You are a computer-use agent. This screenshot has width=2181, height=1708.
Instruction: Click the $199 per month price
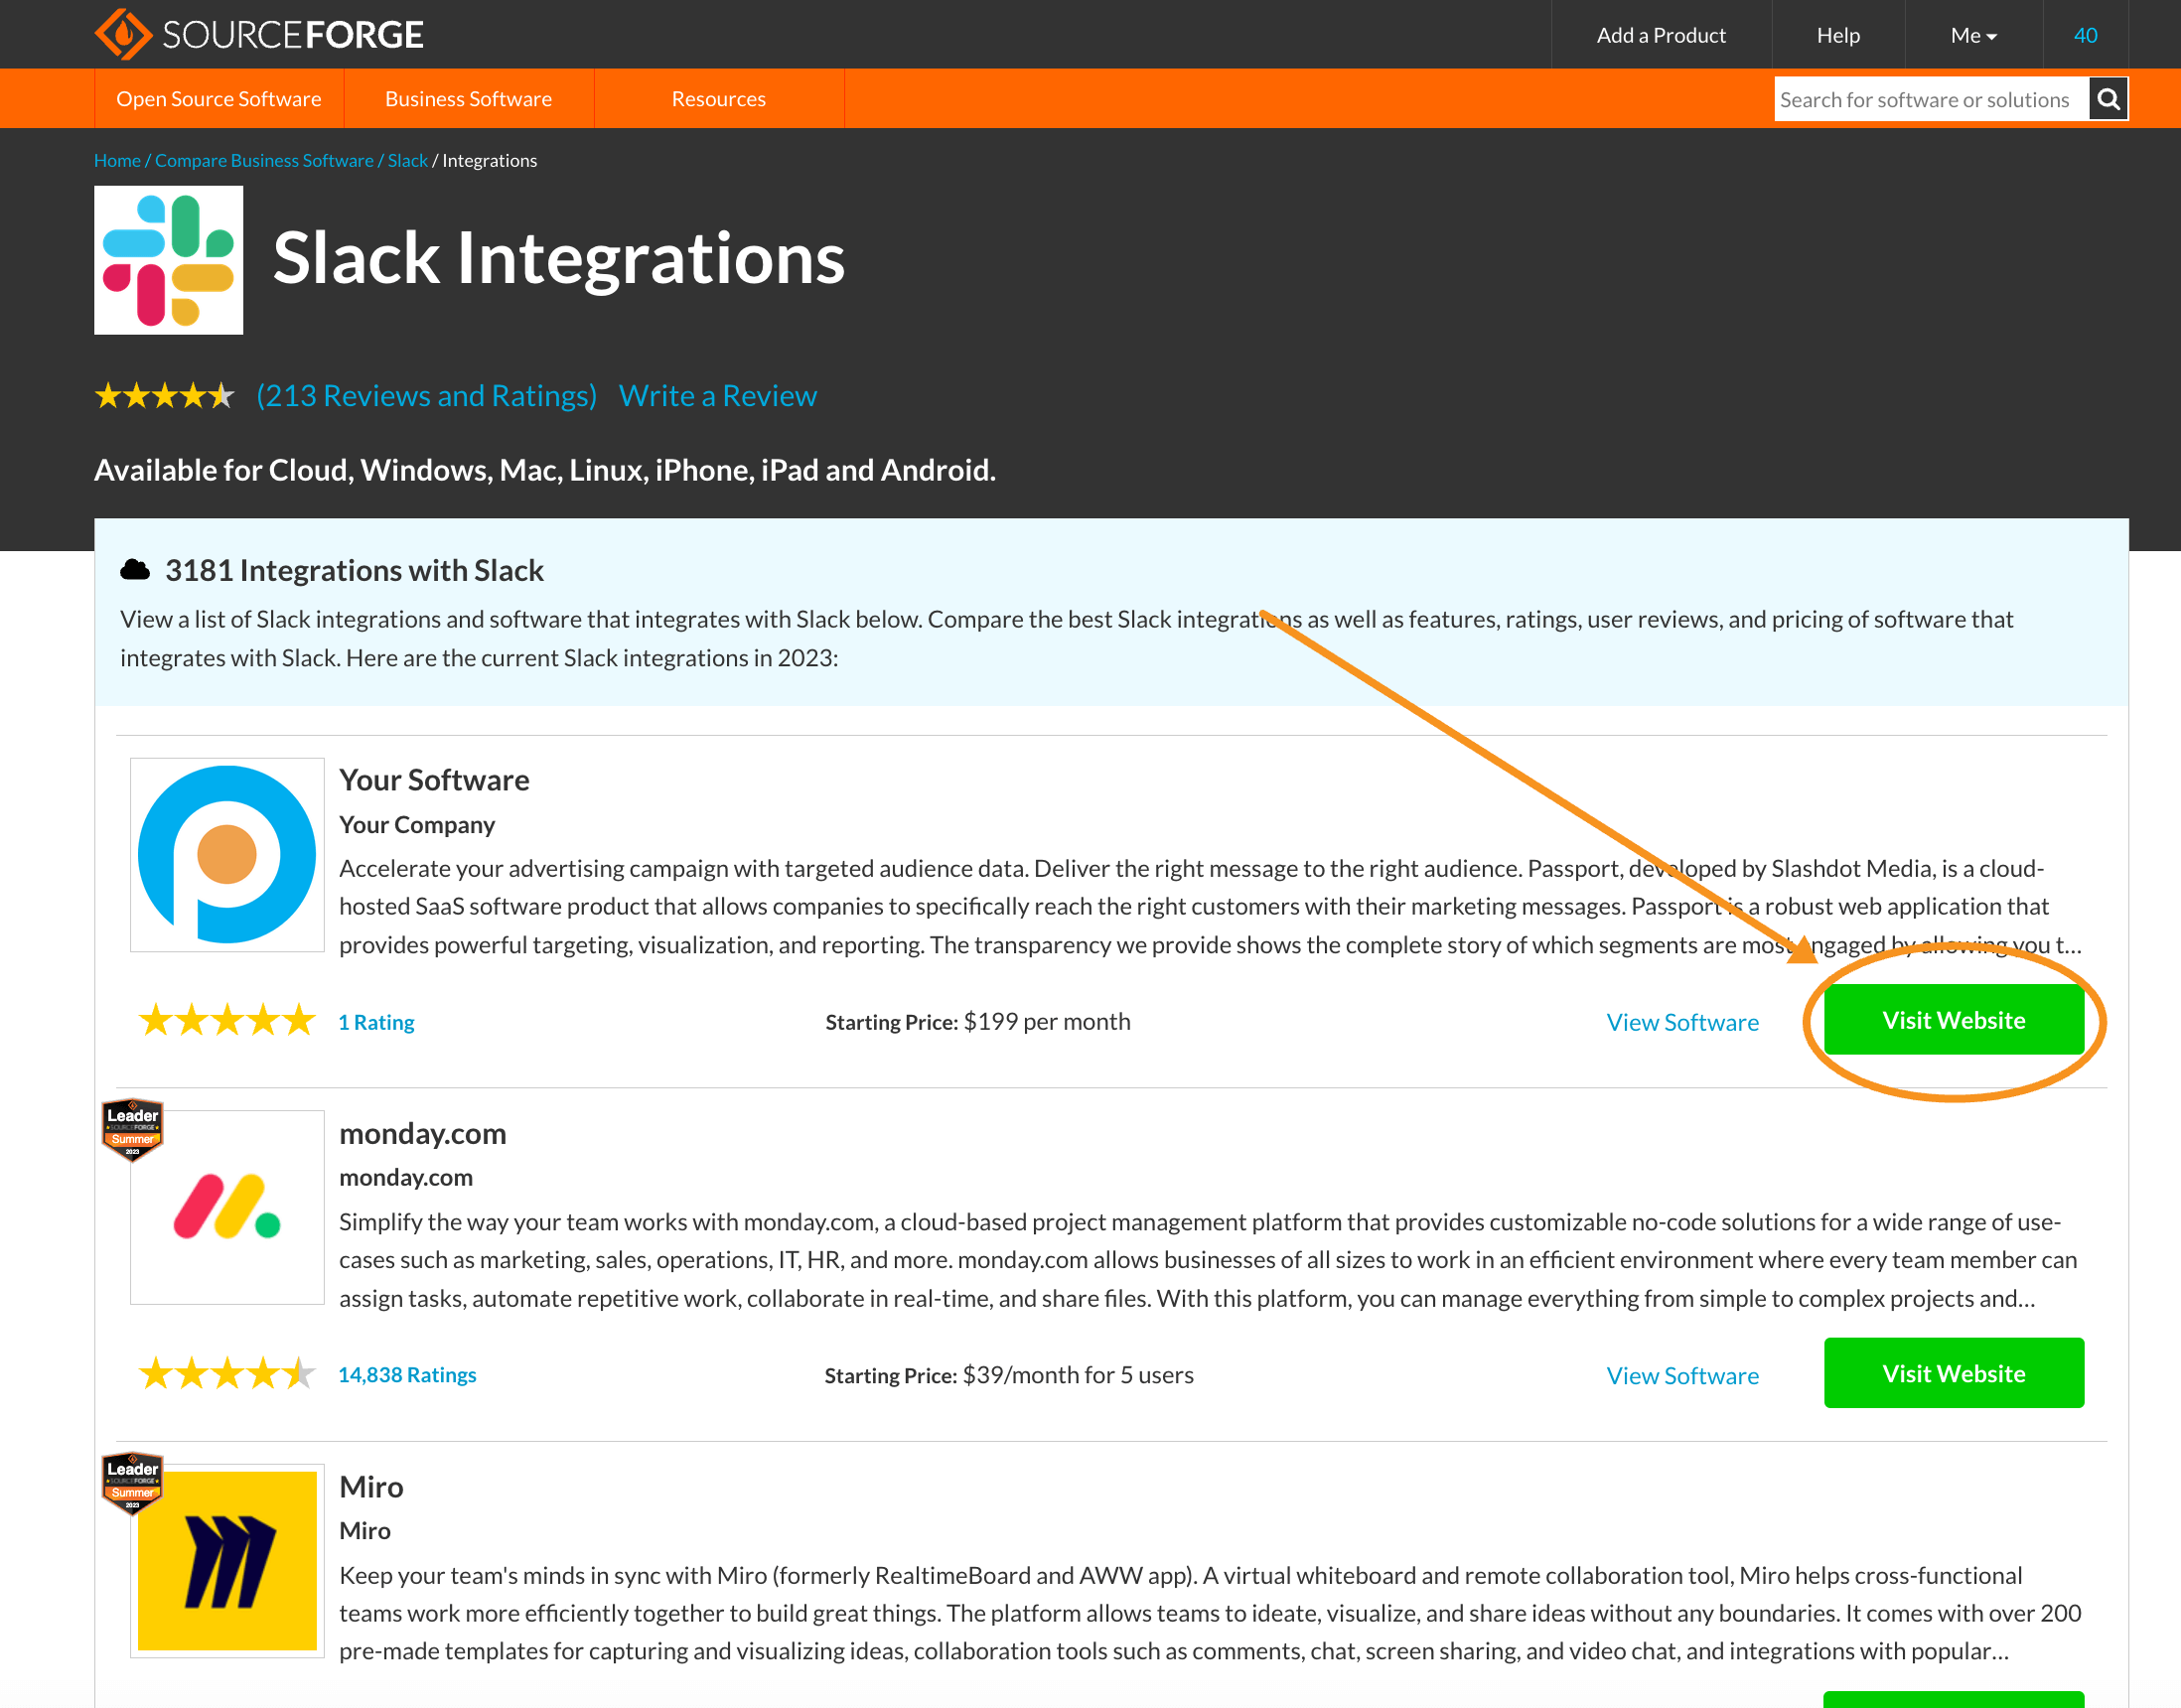coord(1047,1021)
